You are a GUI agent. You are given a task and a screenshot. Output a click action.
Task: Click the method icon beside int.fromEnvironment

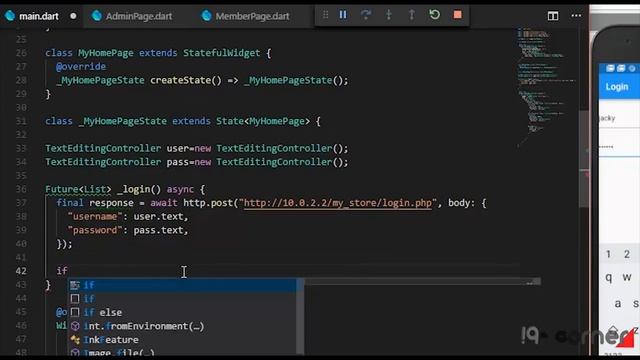(x=75, y=326)
